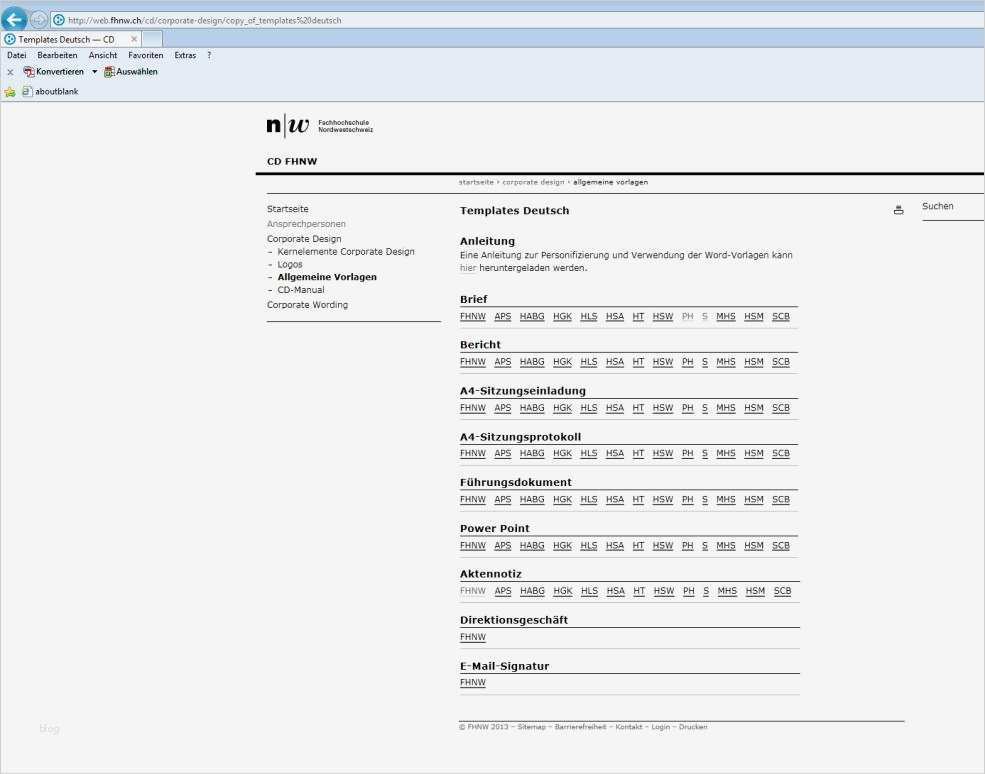This screenshot has height=774, width=985.
Task: Click the aboutblank bookmark page icon
Action: (27, 91)
